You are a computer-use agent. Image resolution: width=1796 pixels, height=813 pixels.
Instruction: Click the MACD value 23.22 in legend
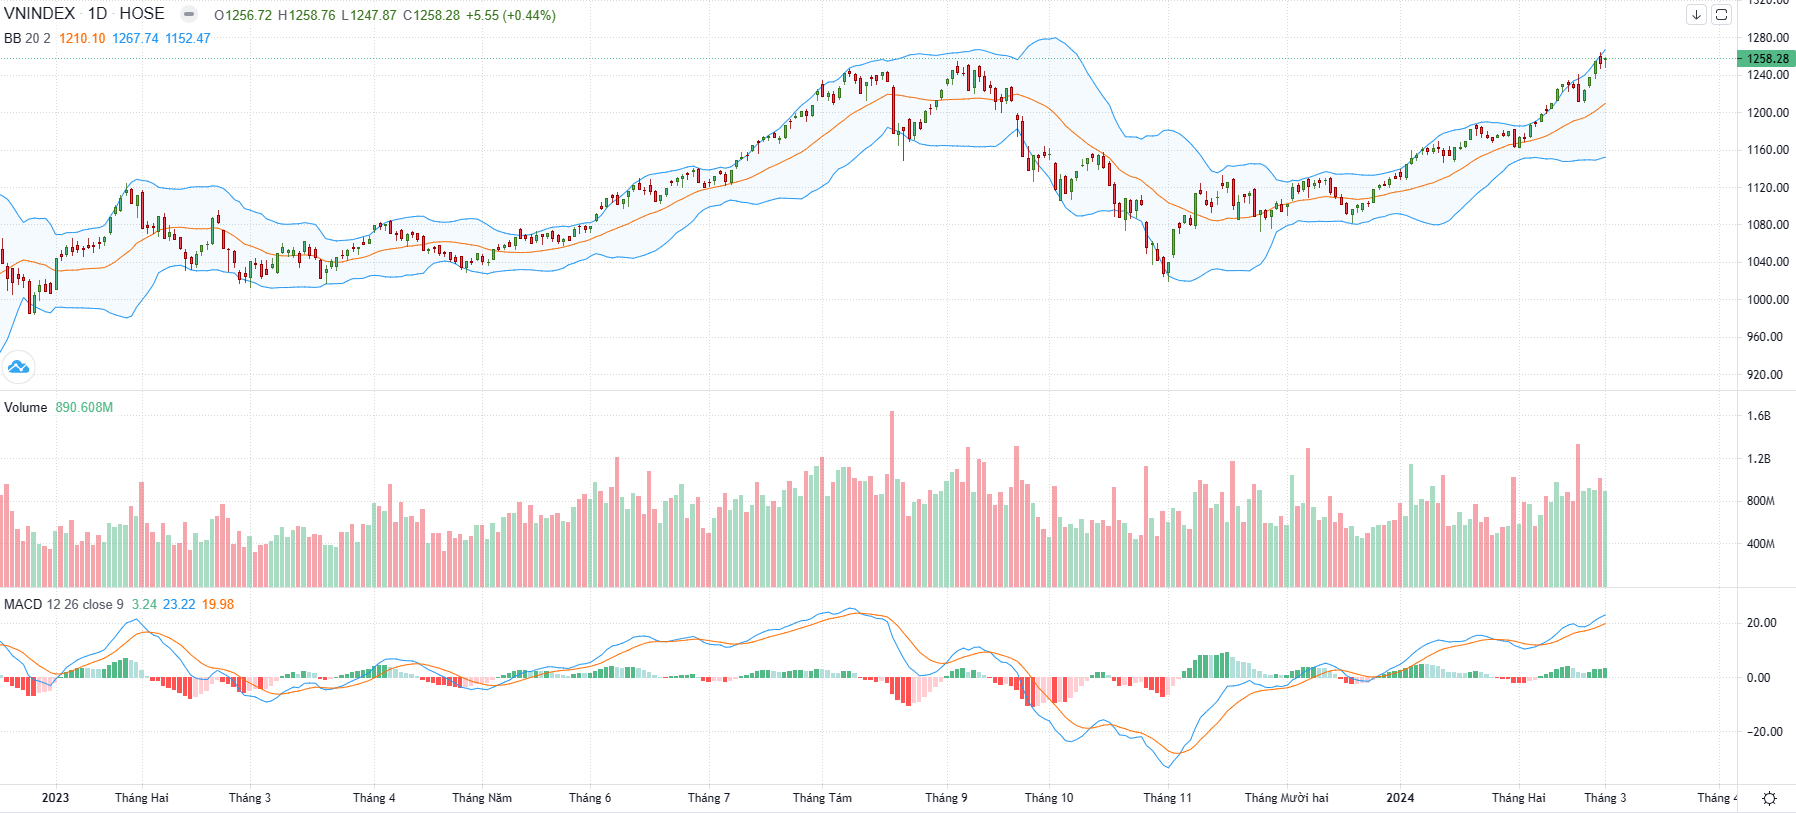click(x=179, y=604)
